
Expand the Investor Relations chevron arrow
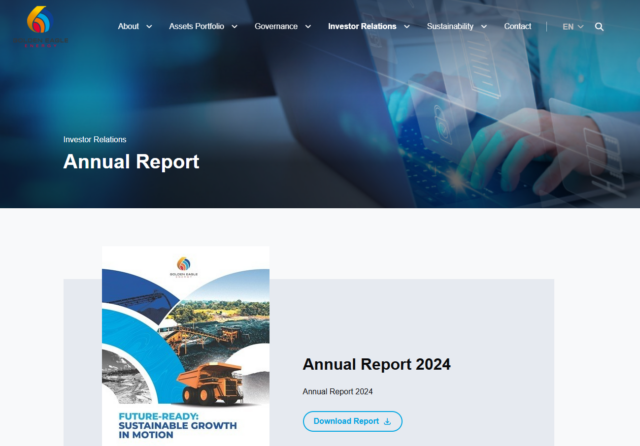(406, 27)
